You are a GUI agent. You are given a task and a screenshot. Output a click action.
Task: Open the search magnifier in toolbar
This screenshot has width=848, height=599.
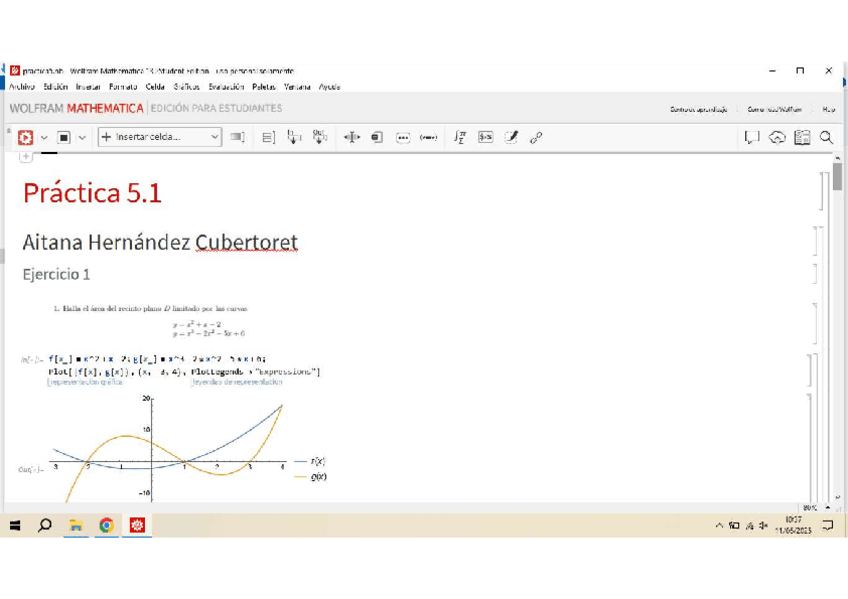pos(826,138)
